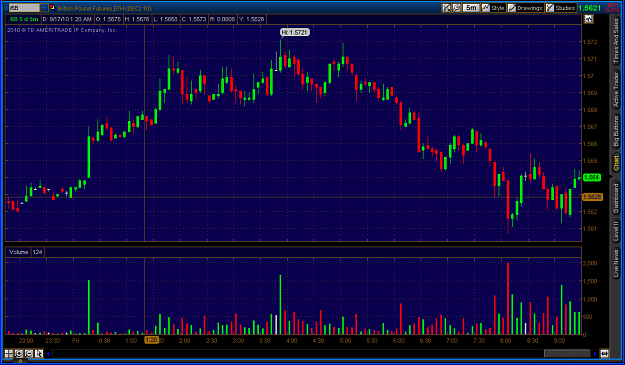This screenshot has height=365, width=625.
Task: Open the Dashboard side tab
Action: (x=616, y=197)
